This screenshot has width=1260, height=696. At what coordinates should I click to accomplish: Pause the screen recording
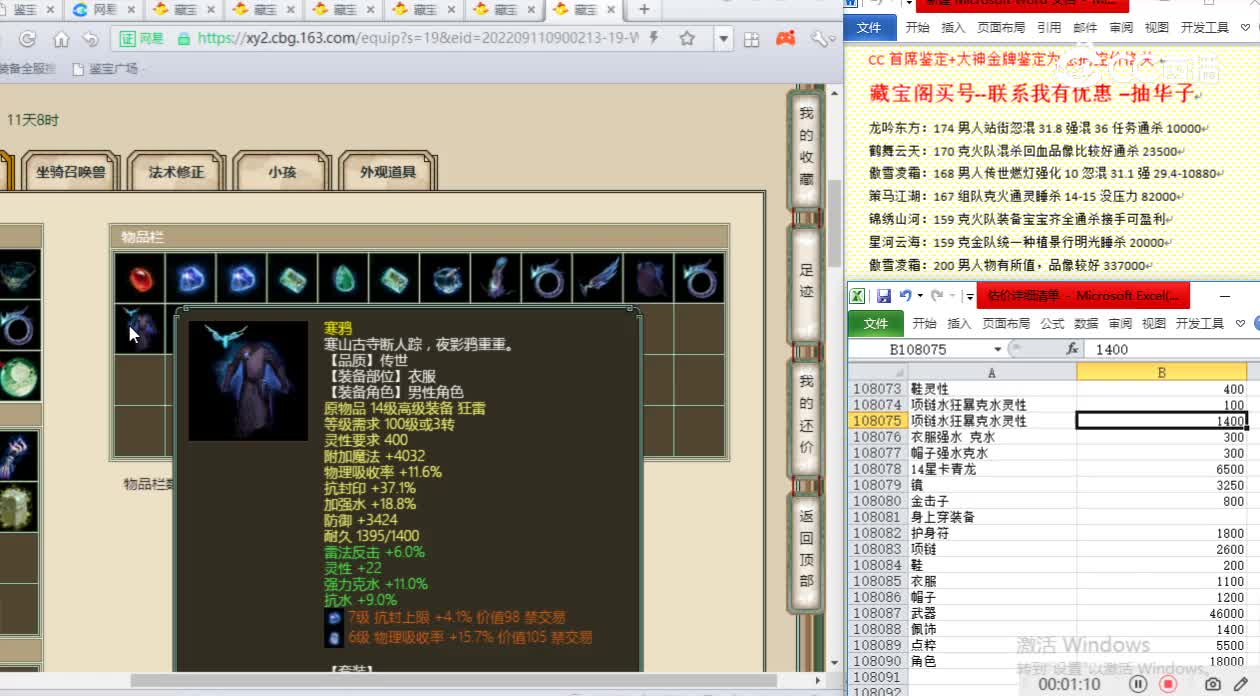coord(1138,684)
